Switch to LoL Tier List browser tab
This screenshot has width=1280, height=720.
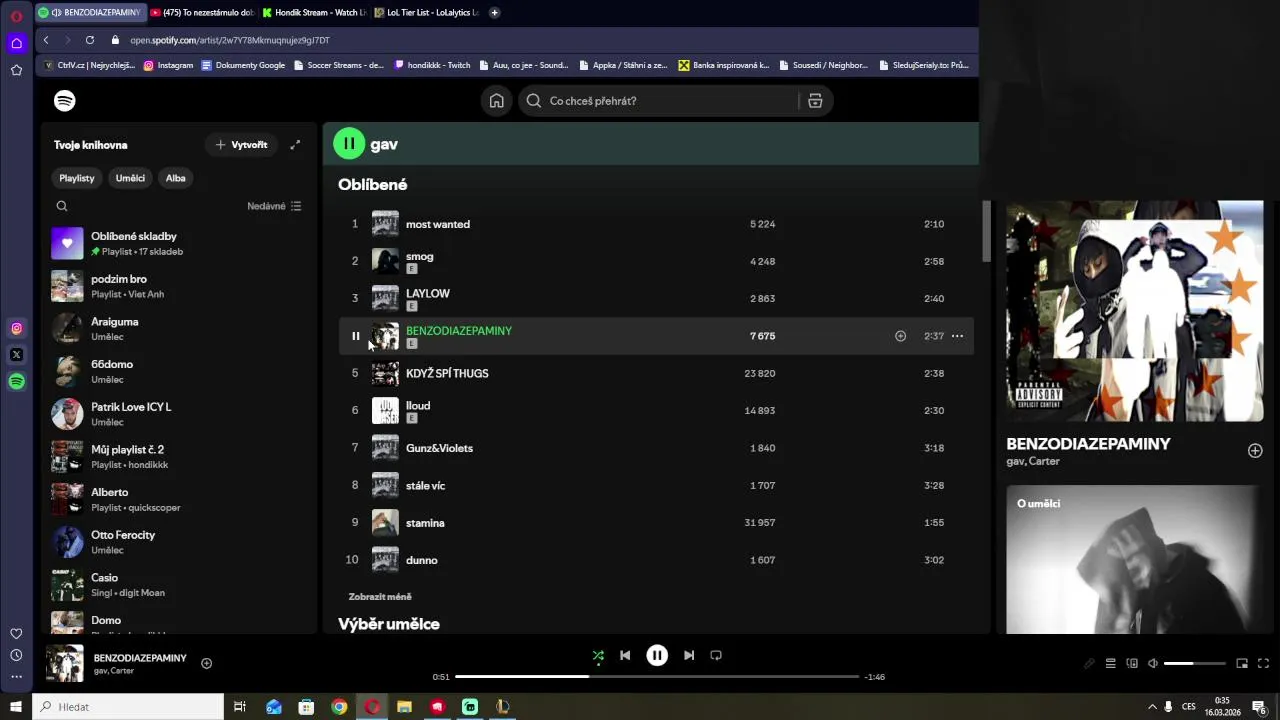click(x=426, y=13)
